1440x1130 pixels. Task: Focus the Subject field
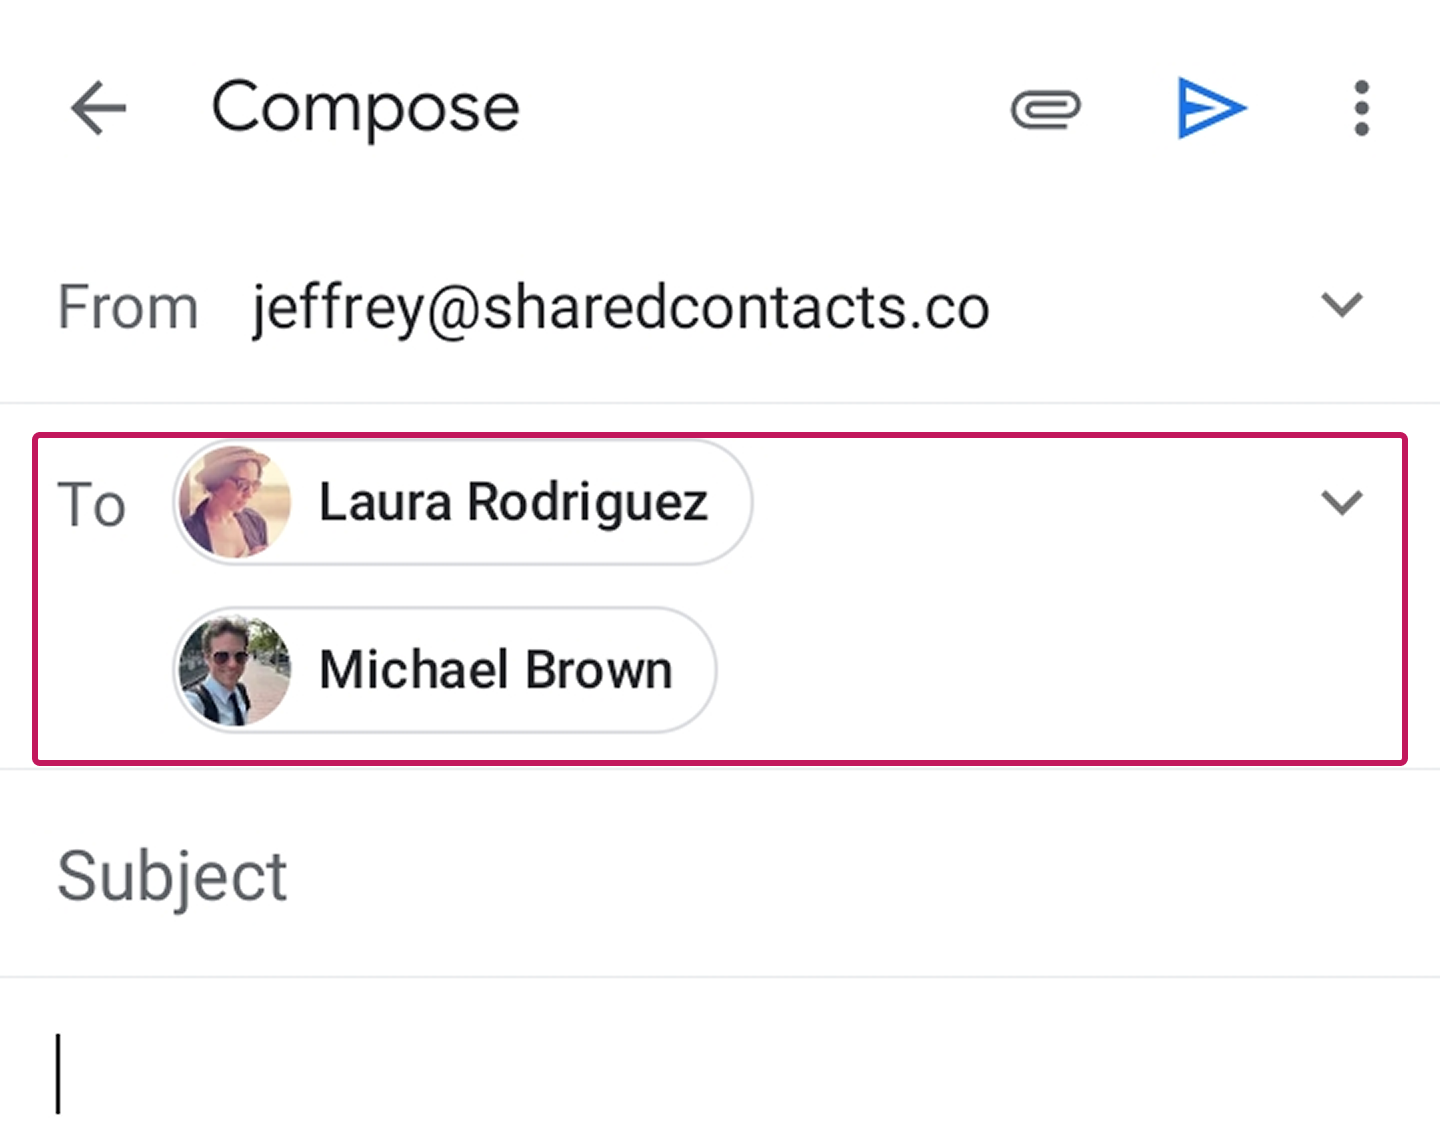tap(700, 876)
